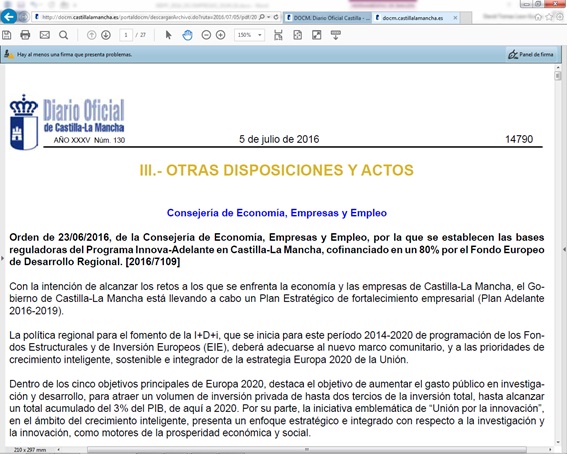Click the signature warning icon
Screen dimensions: 567x454
pos(9,54)
